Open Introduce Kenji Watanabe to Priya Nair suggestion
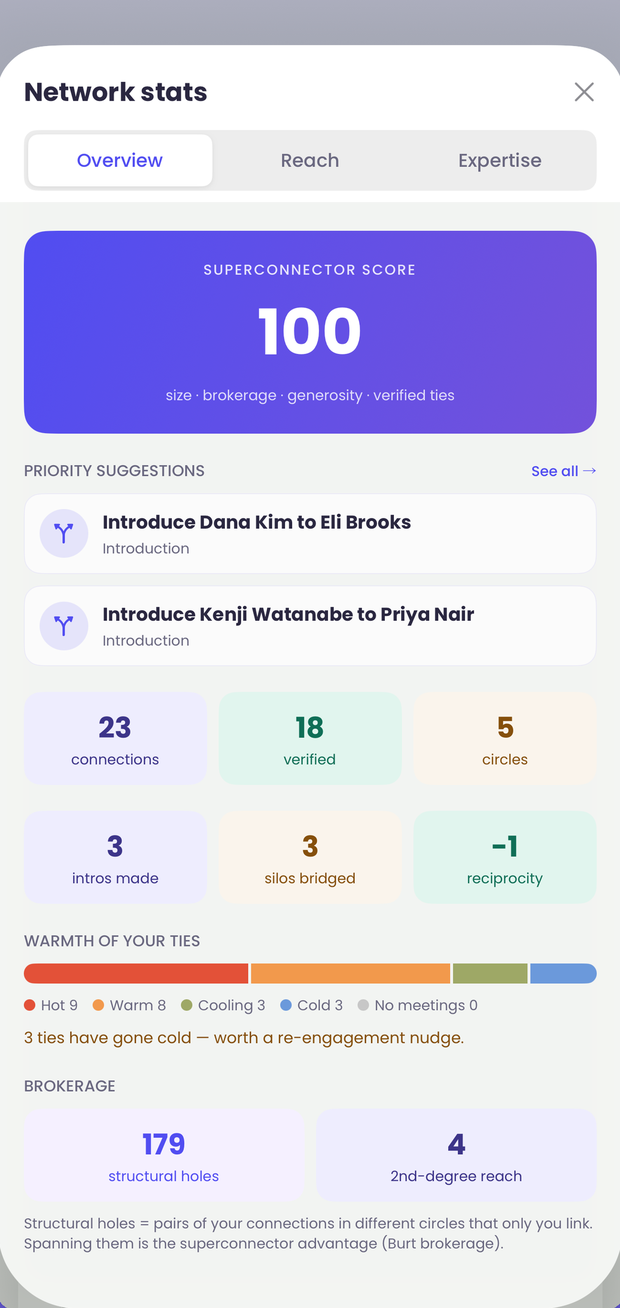620x1308 pixels. [310, 626]
